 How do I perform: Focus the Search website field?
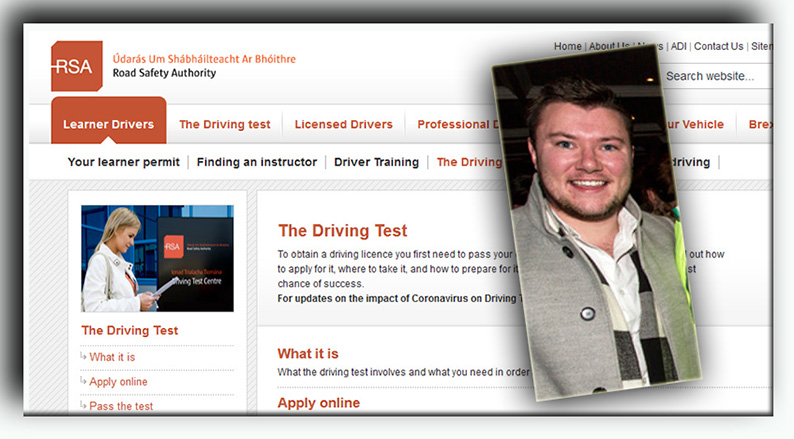(717, 76)
